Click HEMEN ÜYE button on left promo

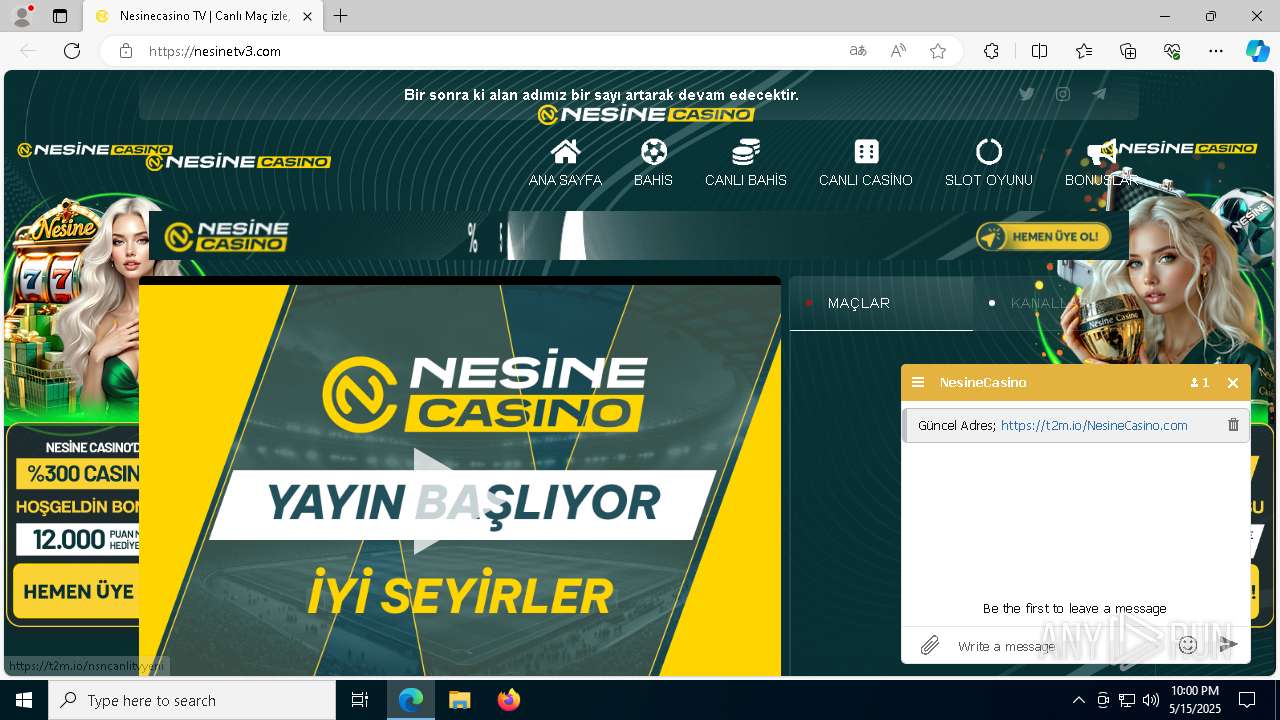coord(78,592)
